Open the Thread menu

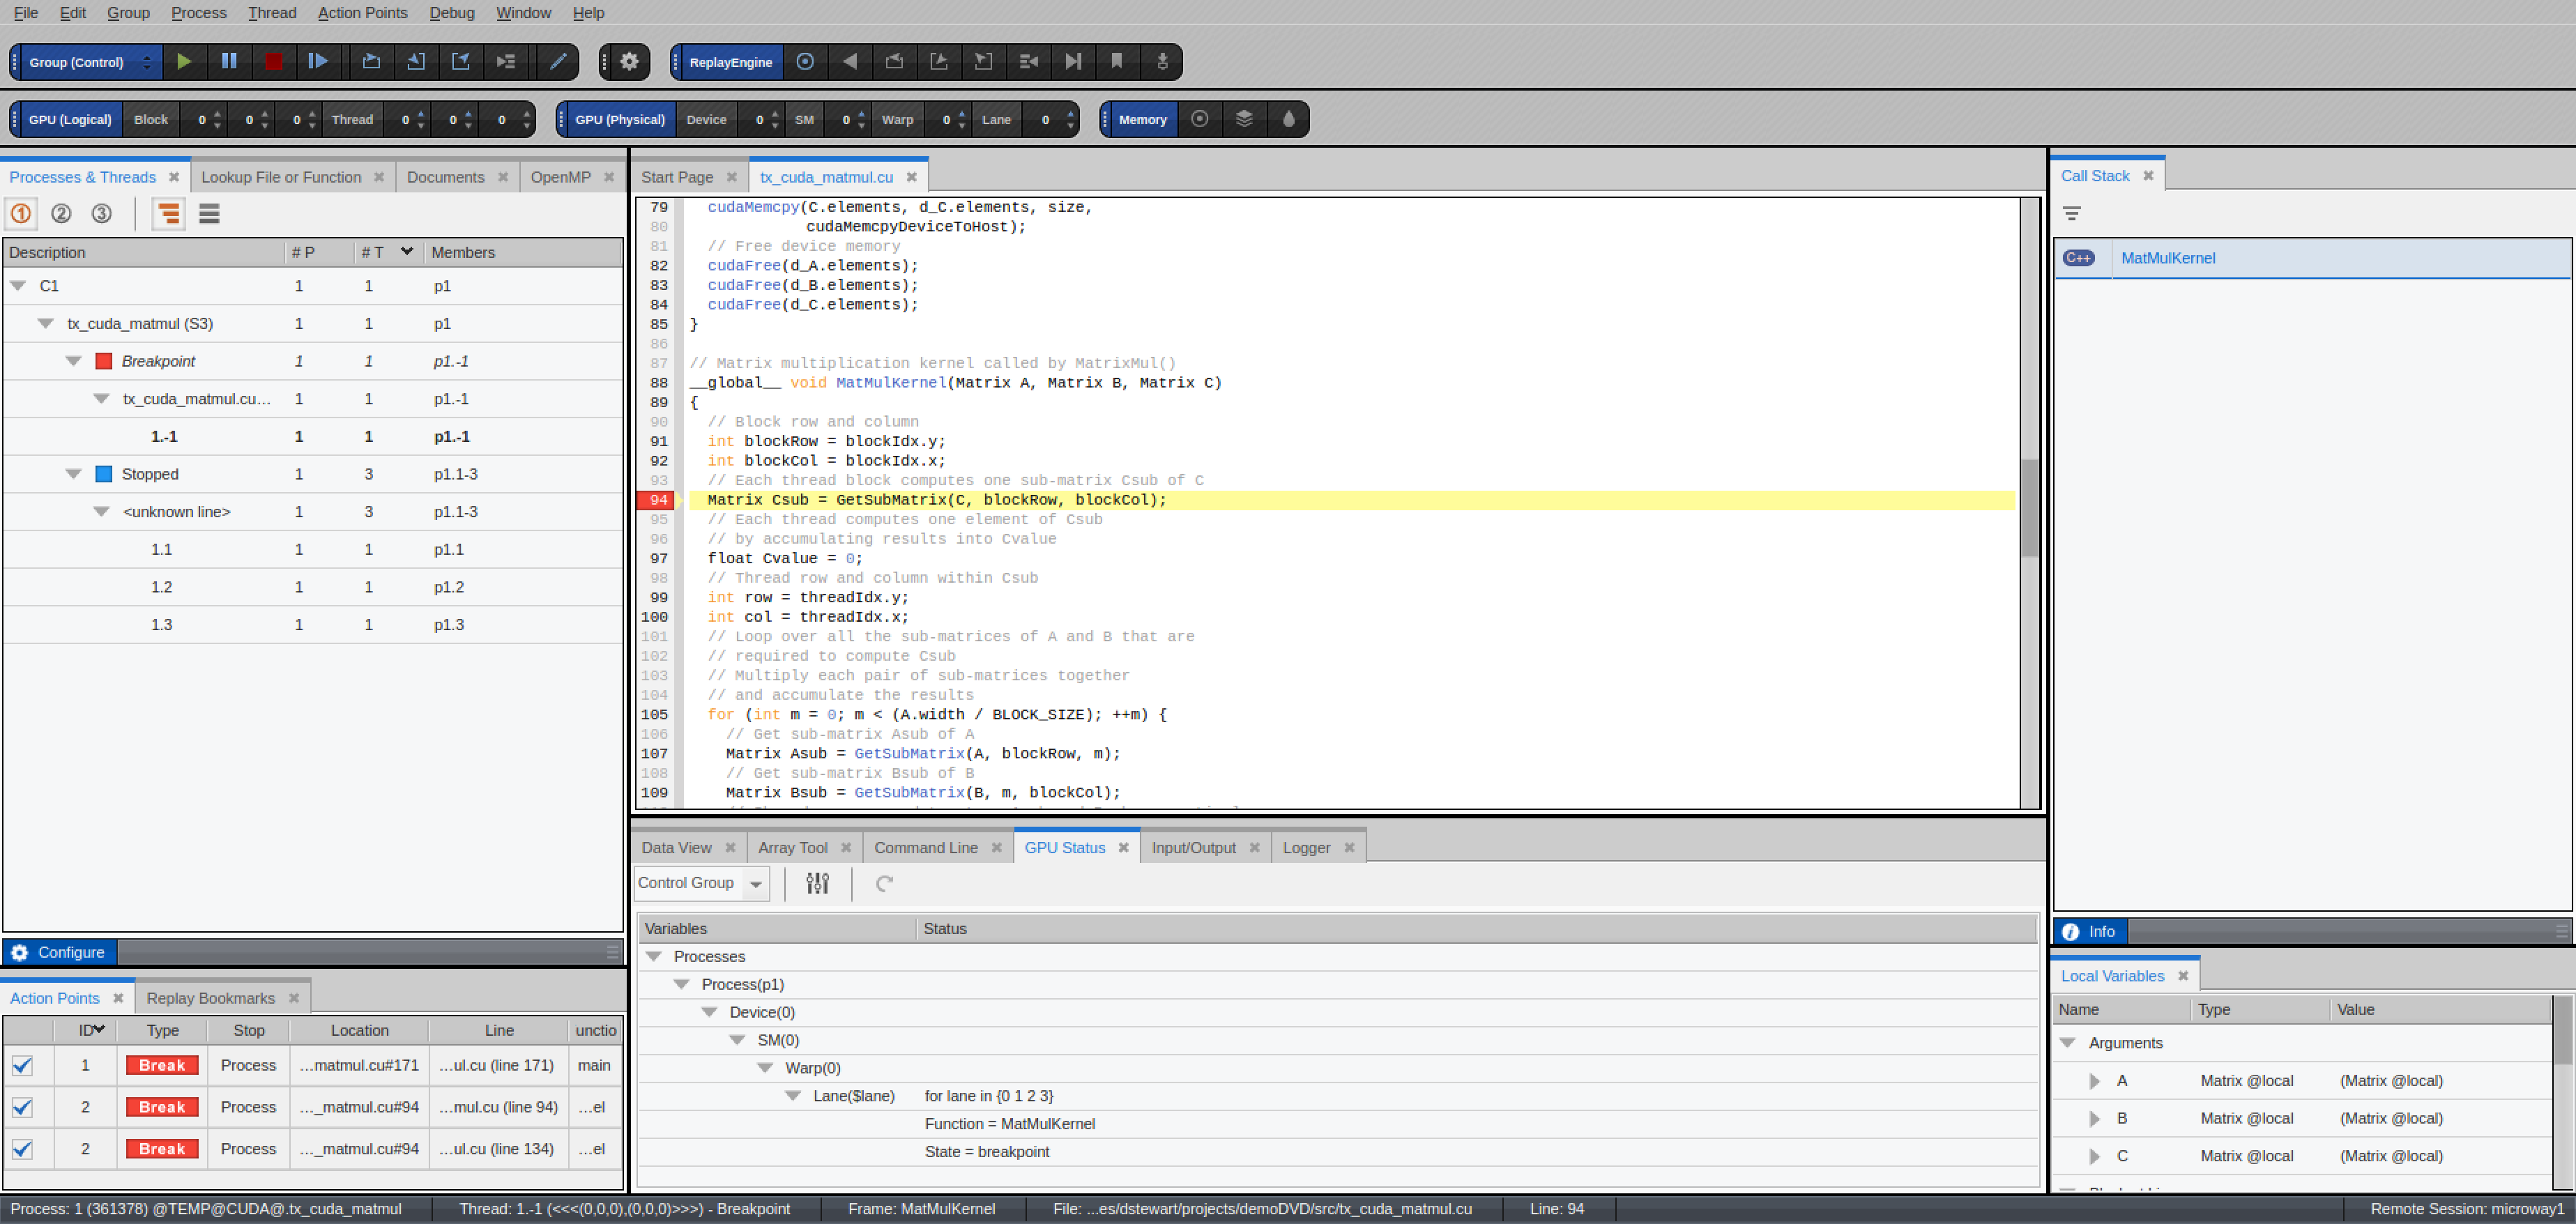272,12
